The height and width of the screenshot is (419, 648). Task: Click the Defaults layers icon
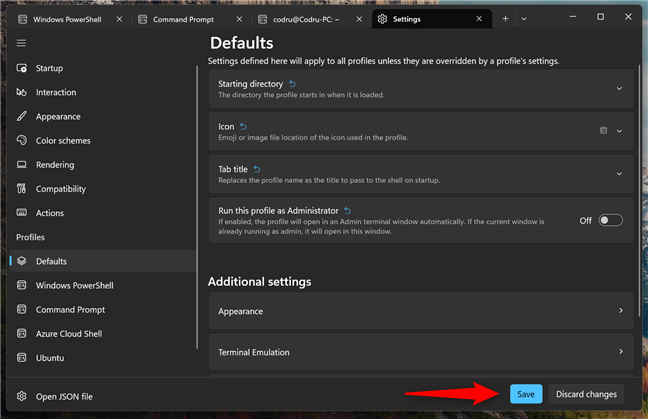(x=21, y=261)
